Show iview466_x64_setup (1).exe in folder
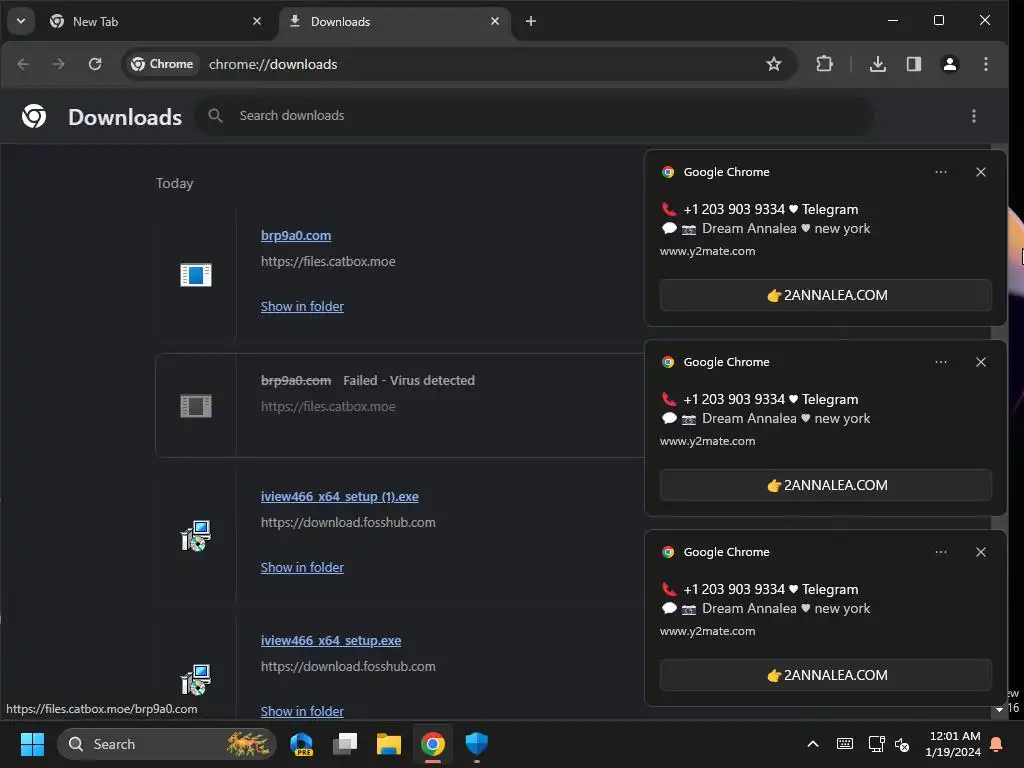The image size is (1024, 768). [302, 568]
